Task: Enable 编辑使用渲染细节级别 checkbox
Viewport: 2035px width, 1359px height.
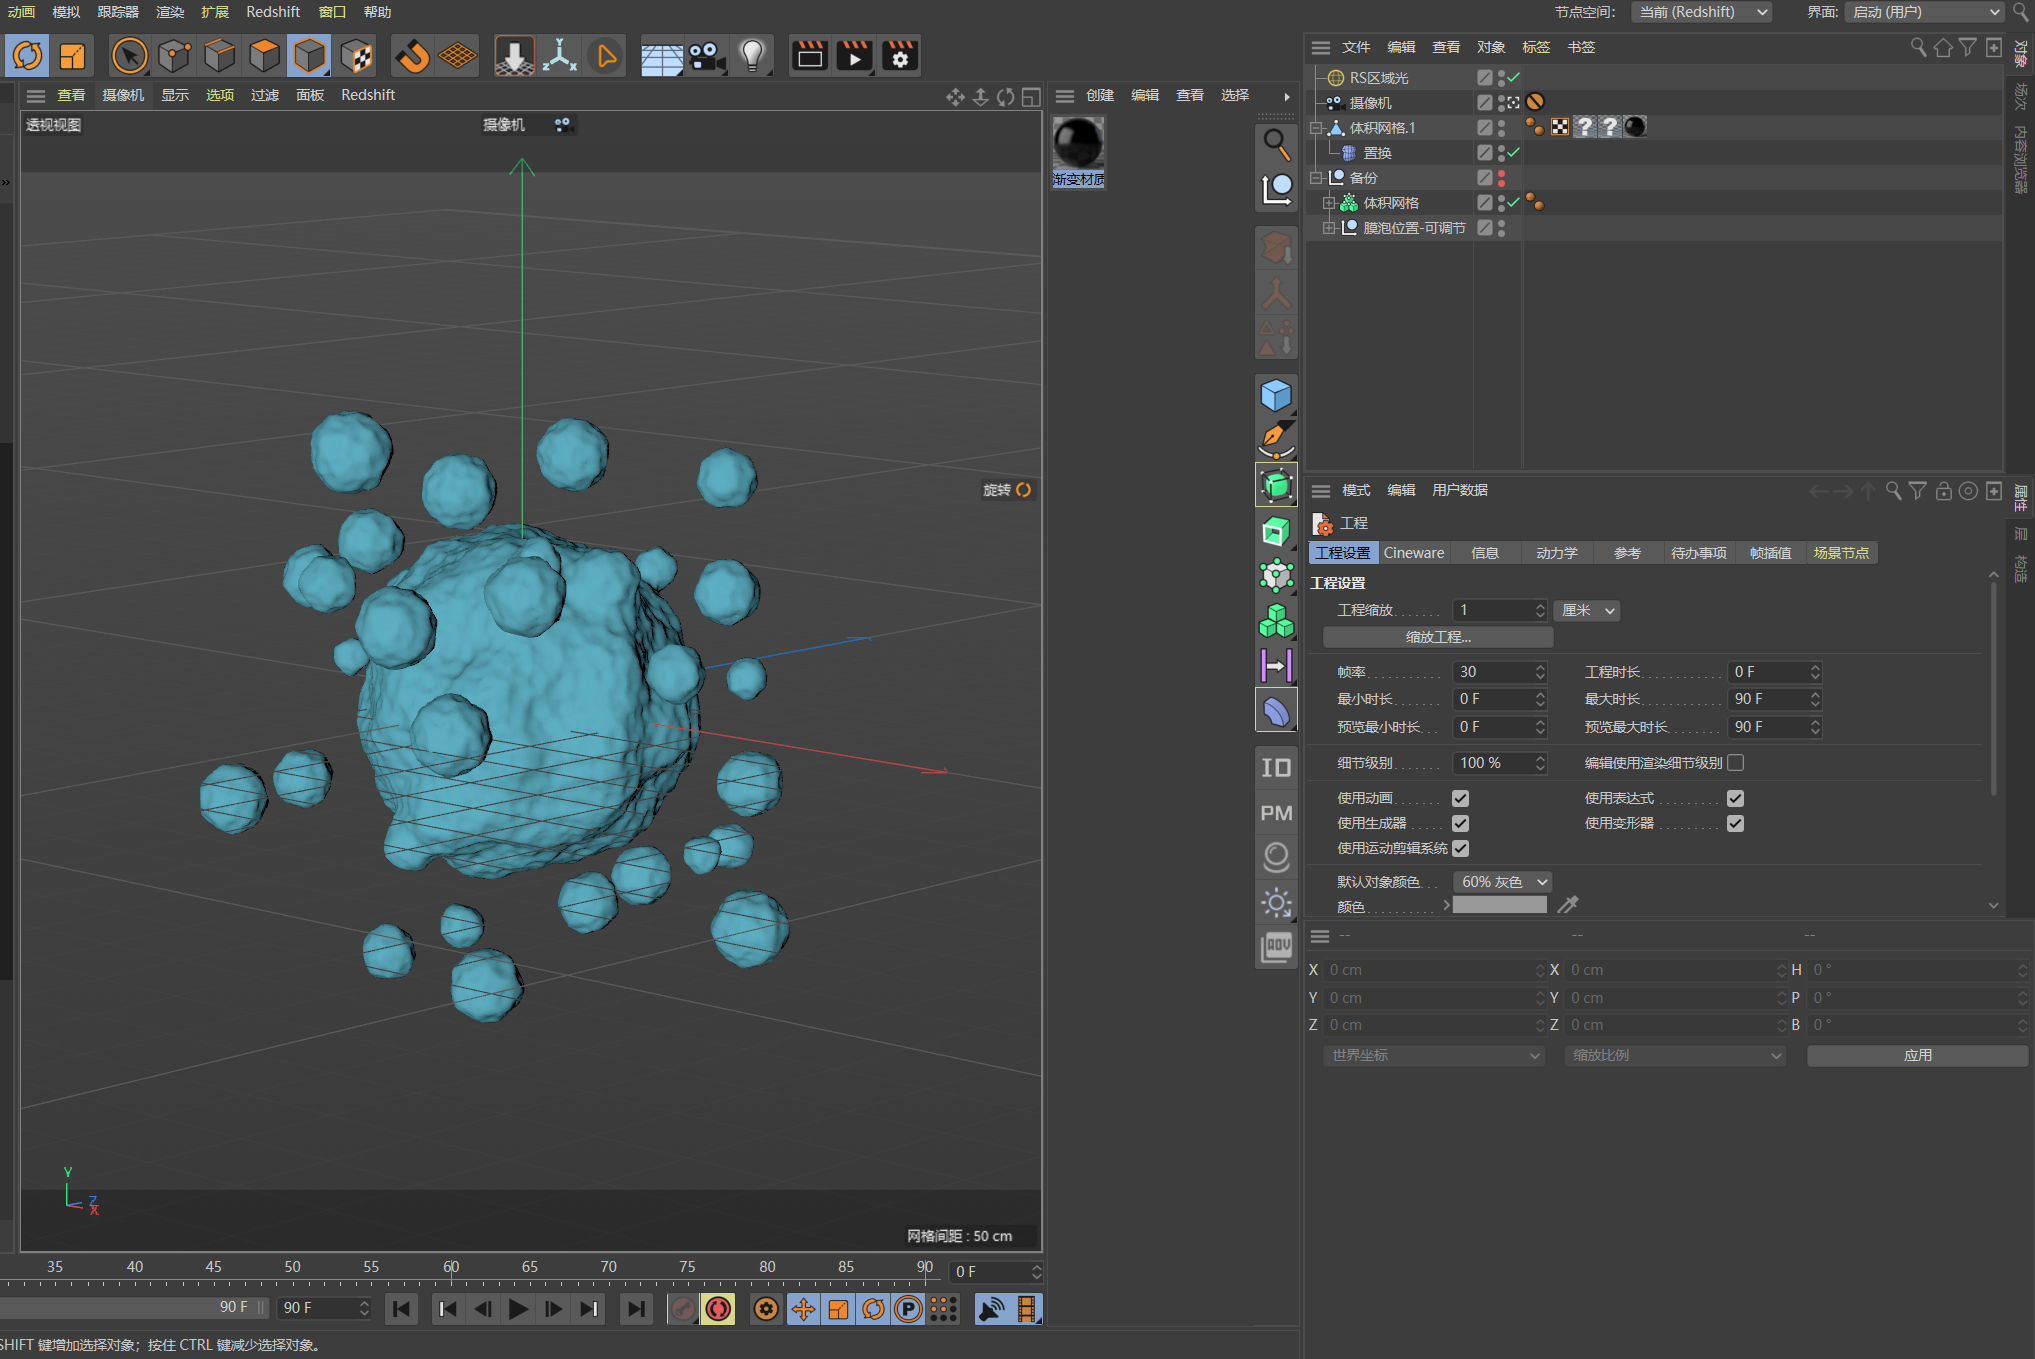Action: (1735, 762)
